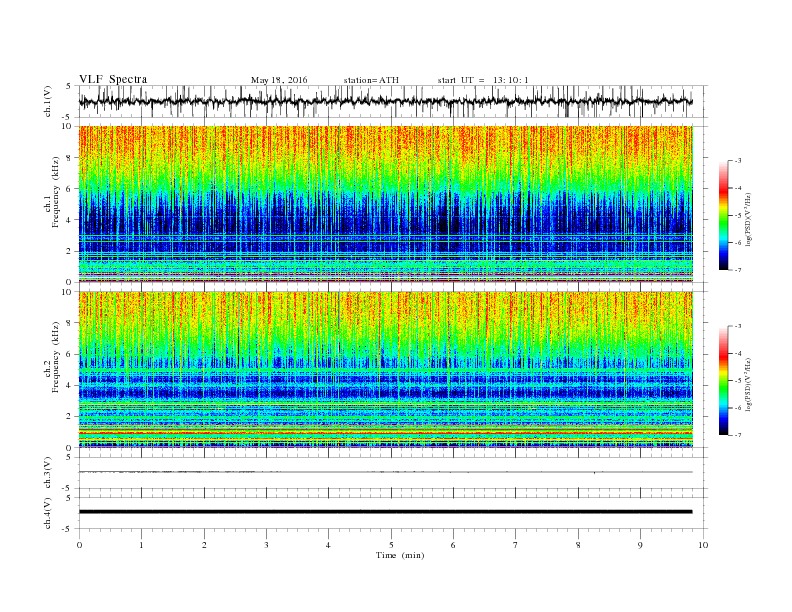Select the "station=ATH" header label
This screenshot has height=612, width=792.
click(371, 80)
